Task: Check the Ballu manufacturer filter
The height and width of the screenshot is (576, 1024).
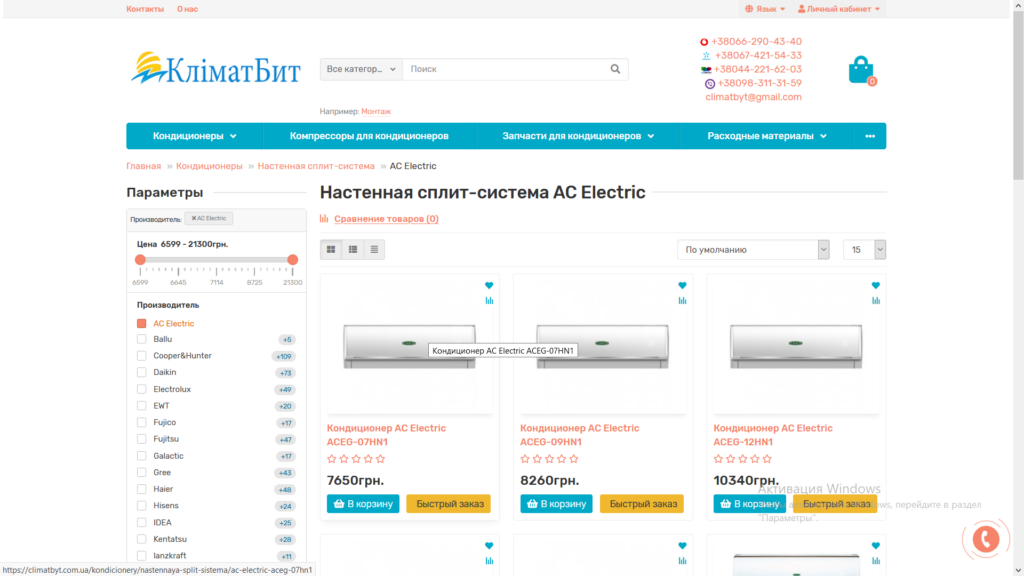Action: pyautogui.click(x=142, y=339)
